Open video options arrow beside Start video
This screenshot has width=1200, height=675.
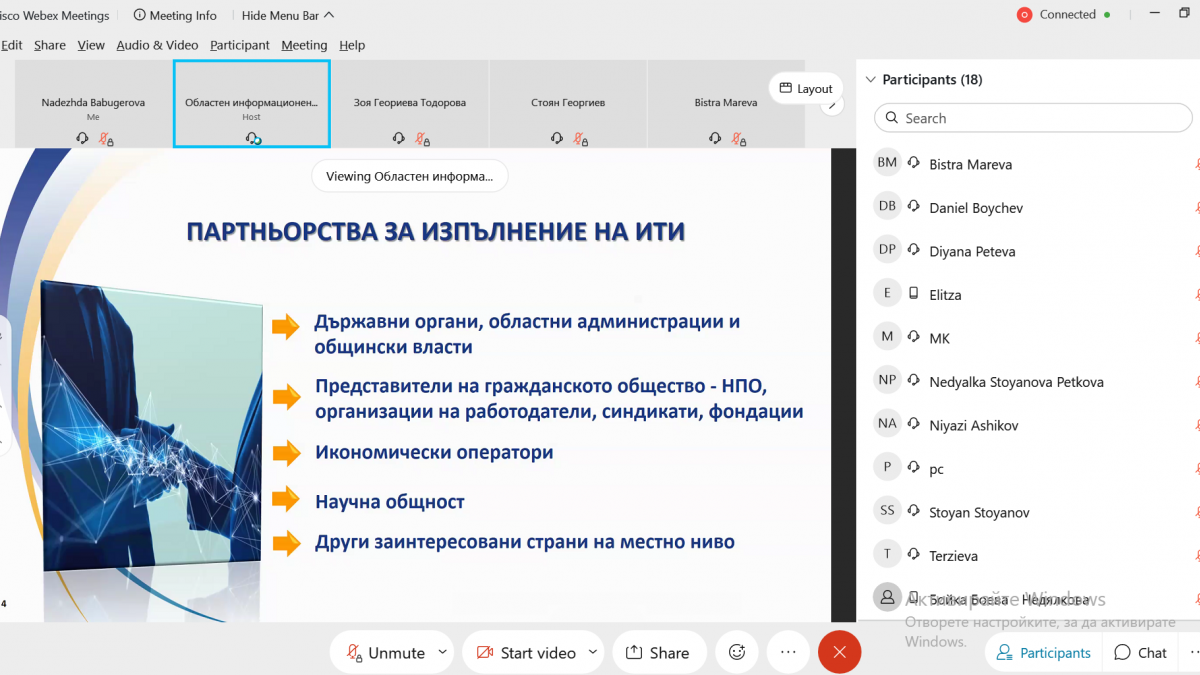click(593, 652)
